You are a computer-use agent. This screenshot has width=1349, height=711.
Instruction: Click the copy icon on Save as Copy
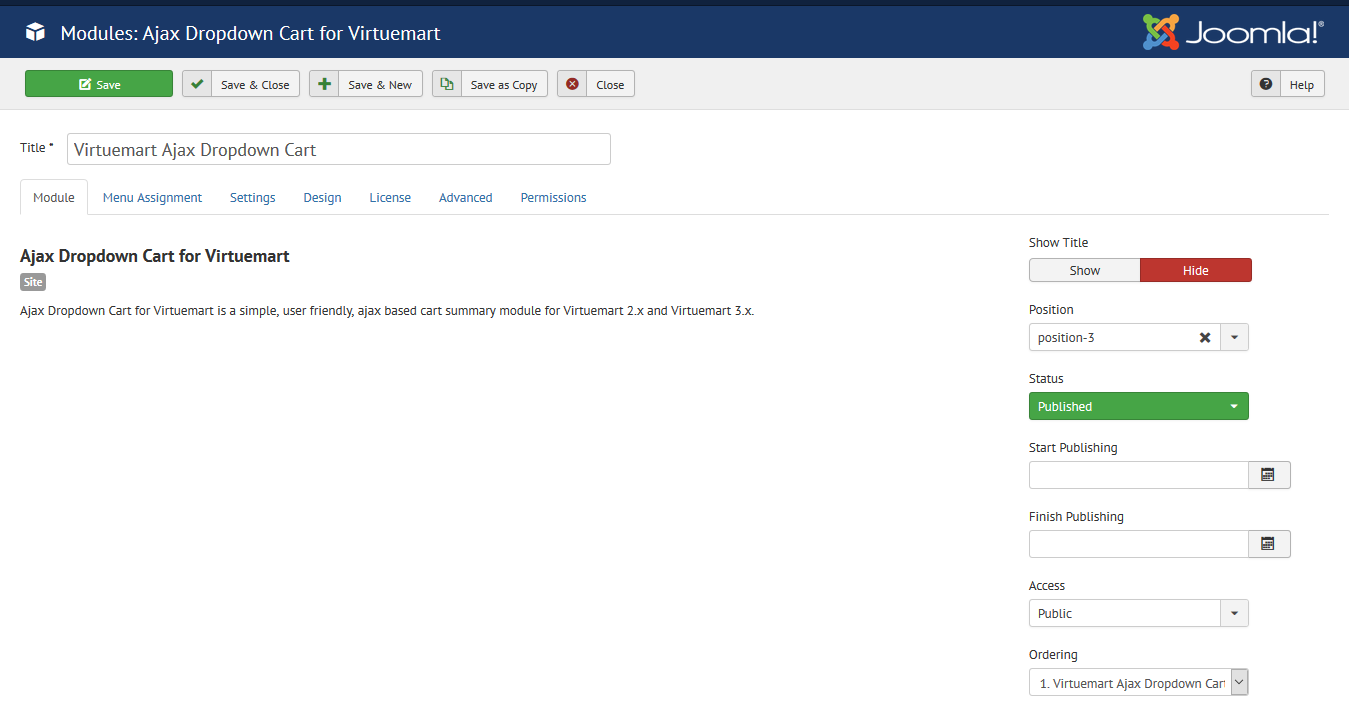tap(447, 84)
